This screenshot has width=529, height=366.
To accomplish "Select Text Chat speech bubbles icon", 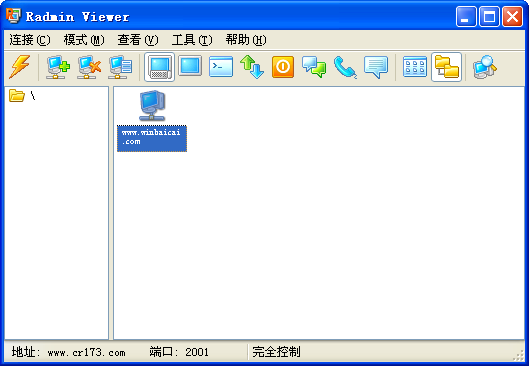I will click(314, 66).
